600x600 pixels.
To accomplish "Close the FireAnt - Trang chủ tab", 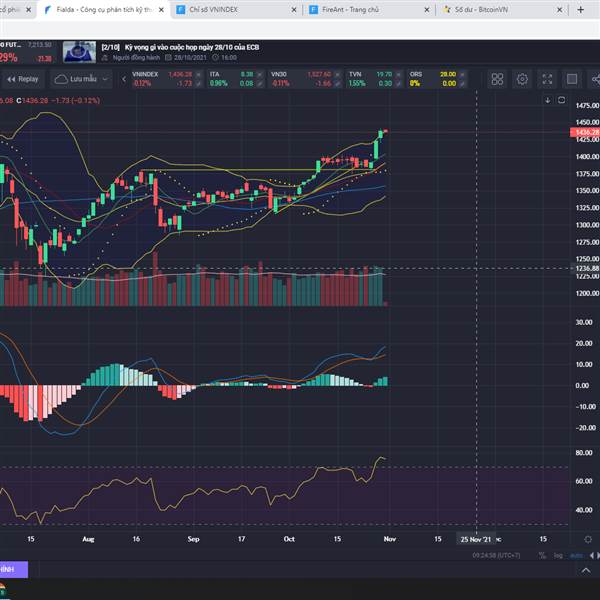I will pyautogui.click(x=427, y=10).
